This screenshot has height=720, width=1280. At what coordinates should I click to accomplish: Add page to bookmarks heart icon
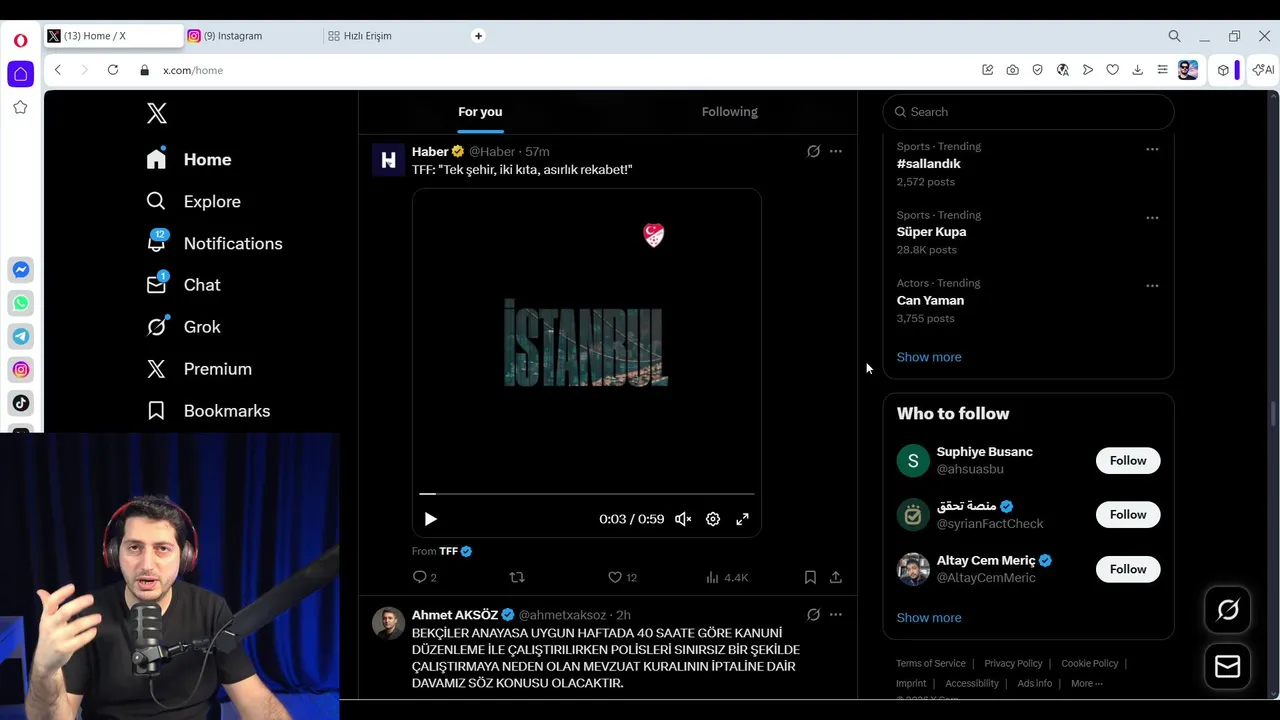click(x=1112, y=70)
